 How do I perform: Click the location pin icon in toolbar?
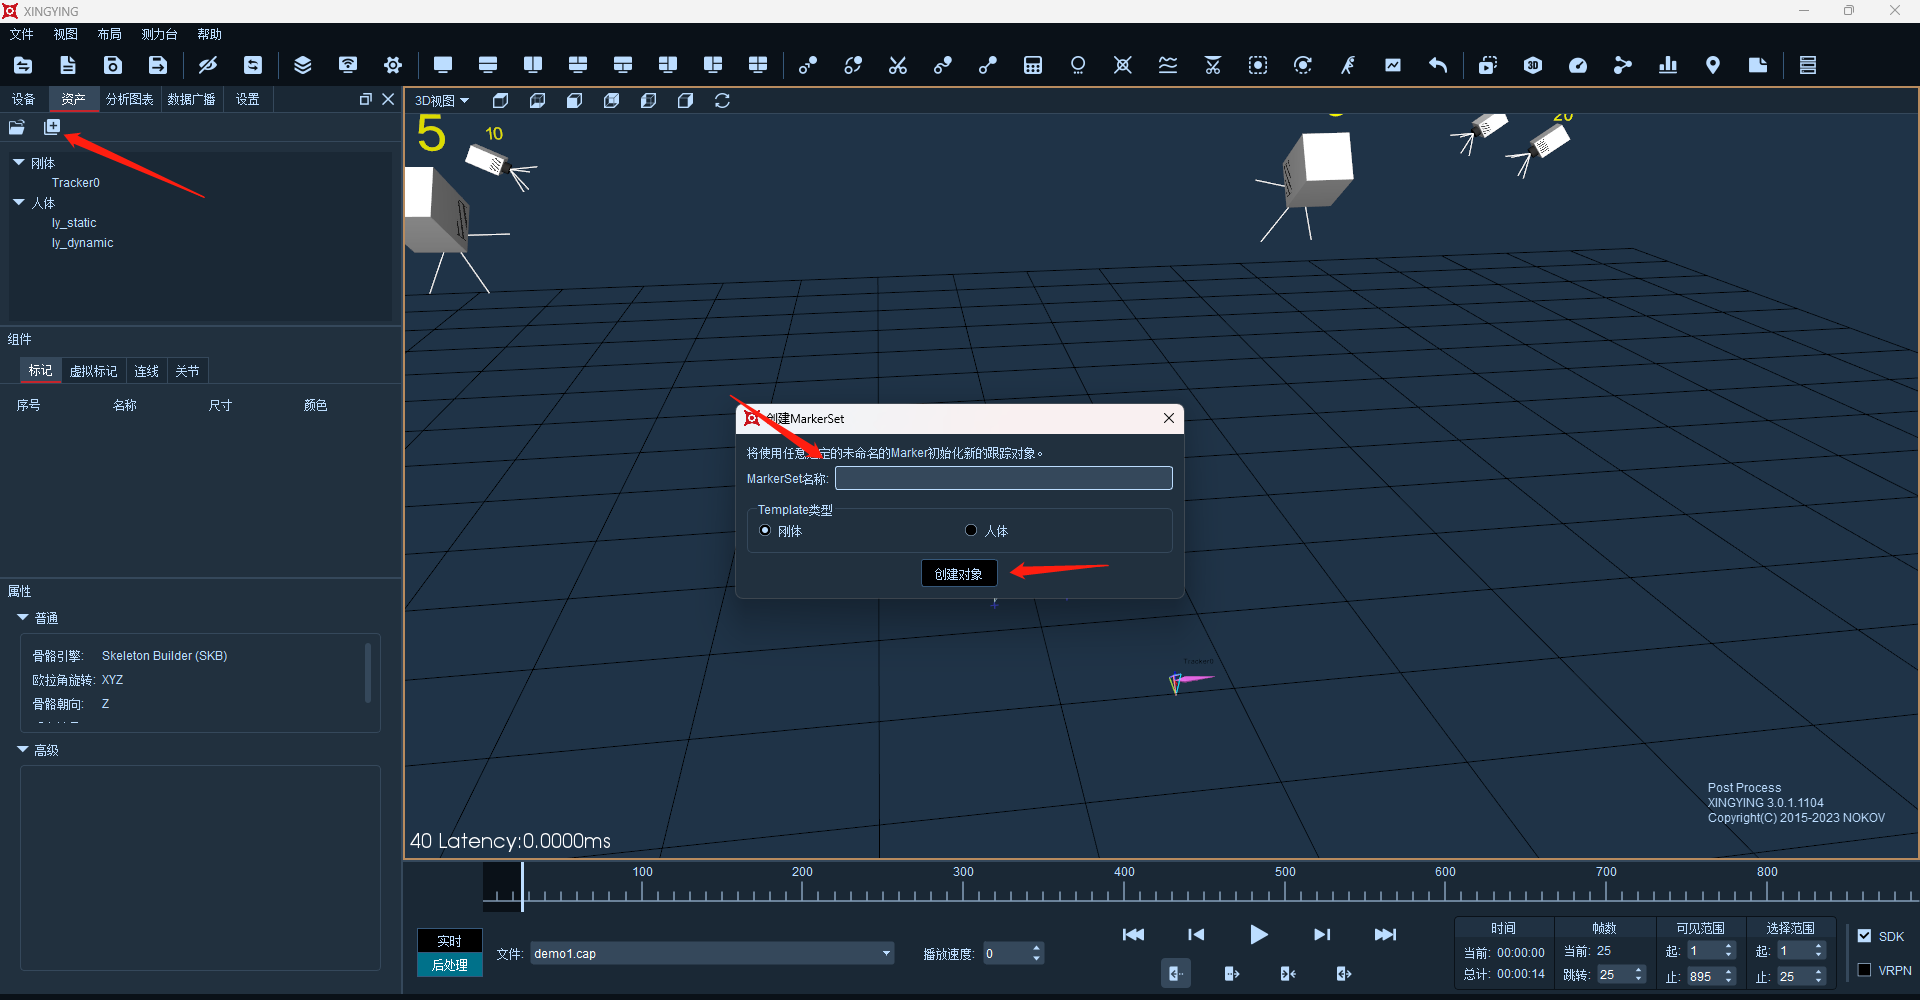click(x=1713, y=65)
